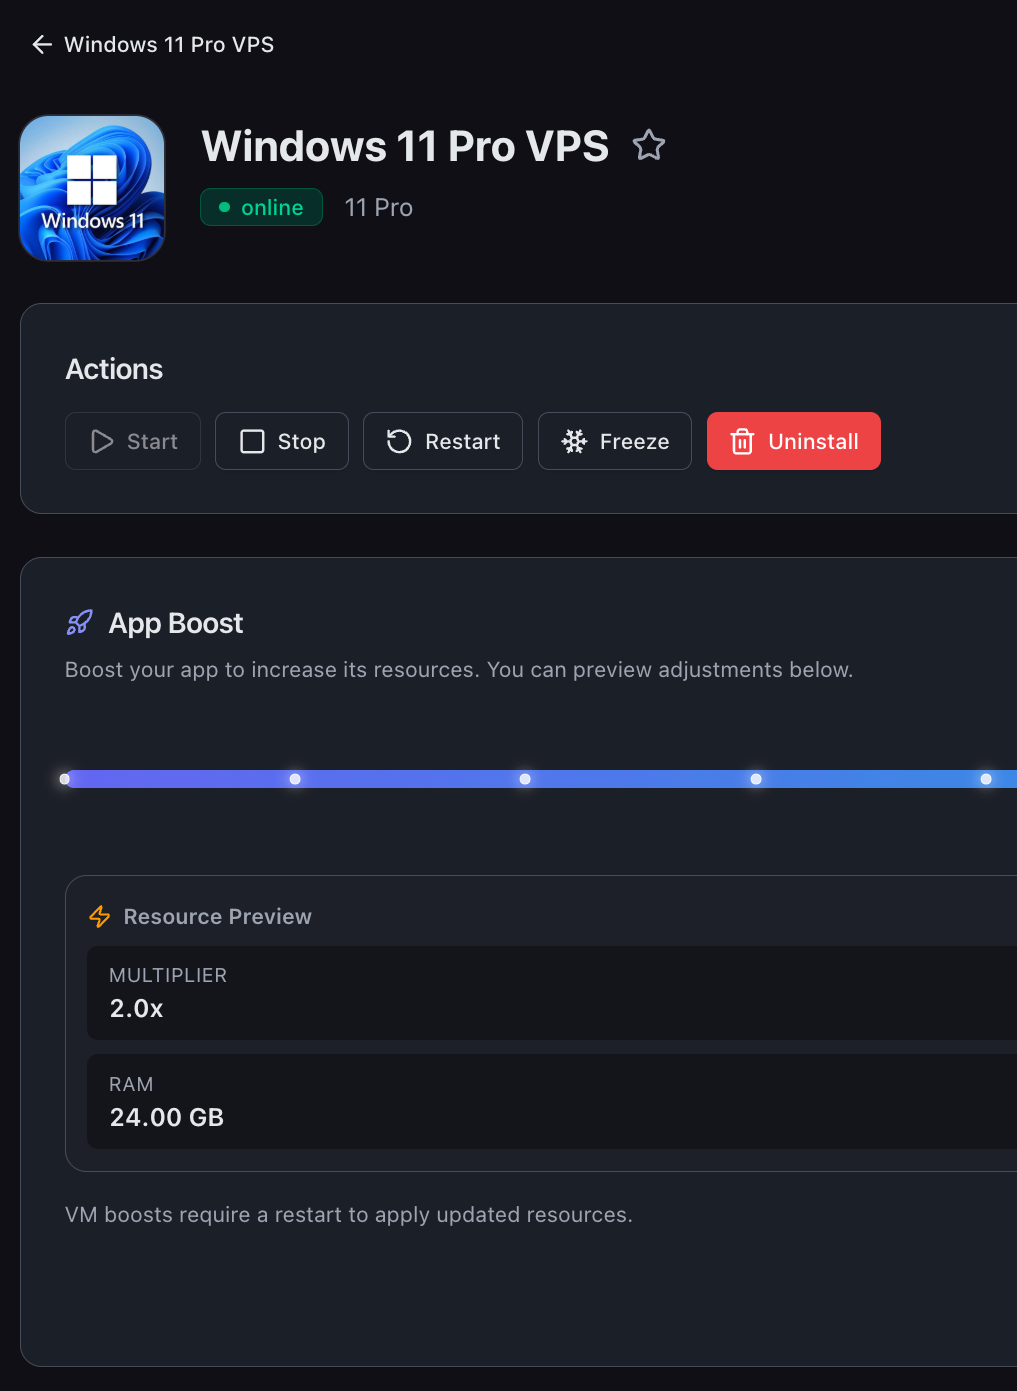Click the Start action button

[133, 441]
